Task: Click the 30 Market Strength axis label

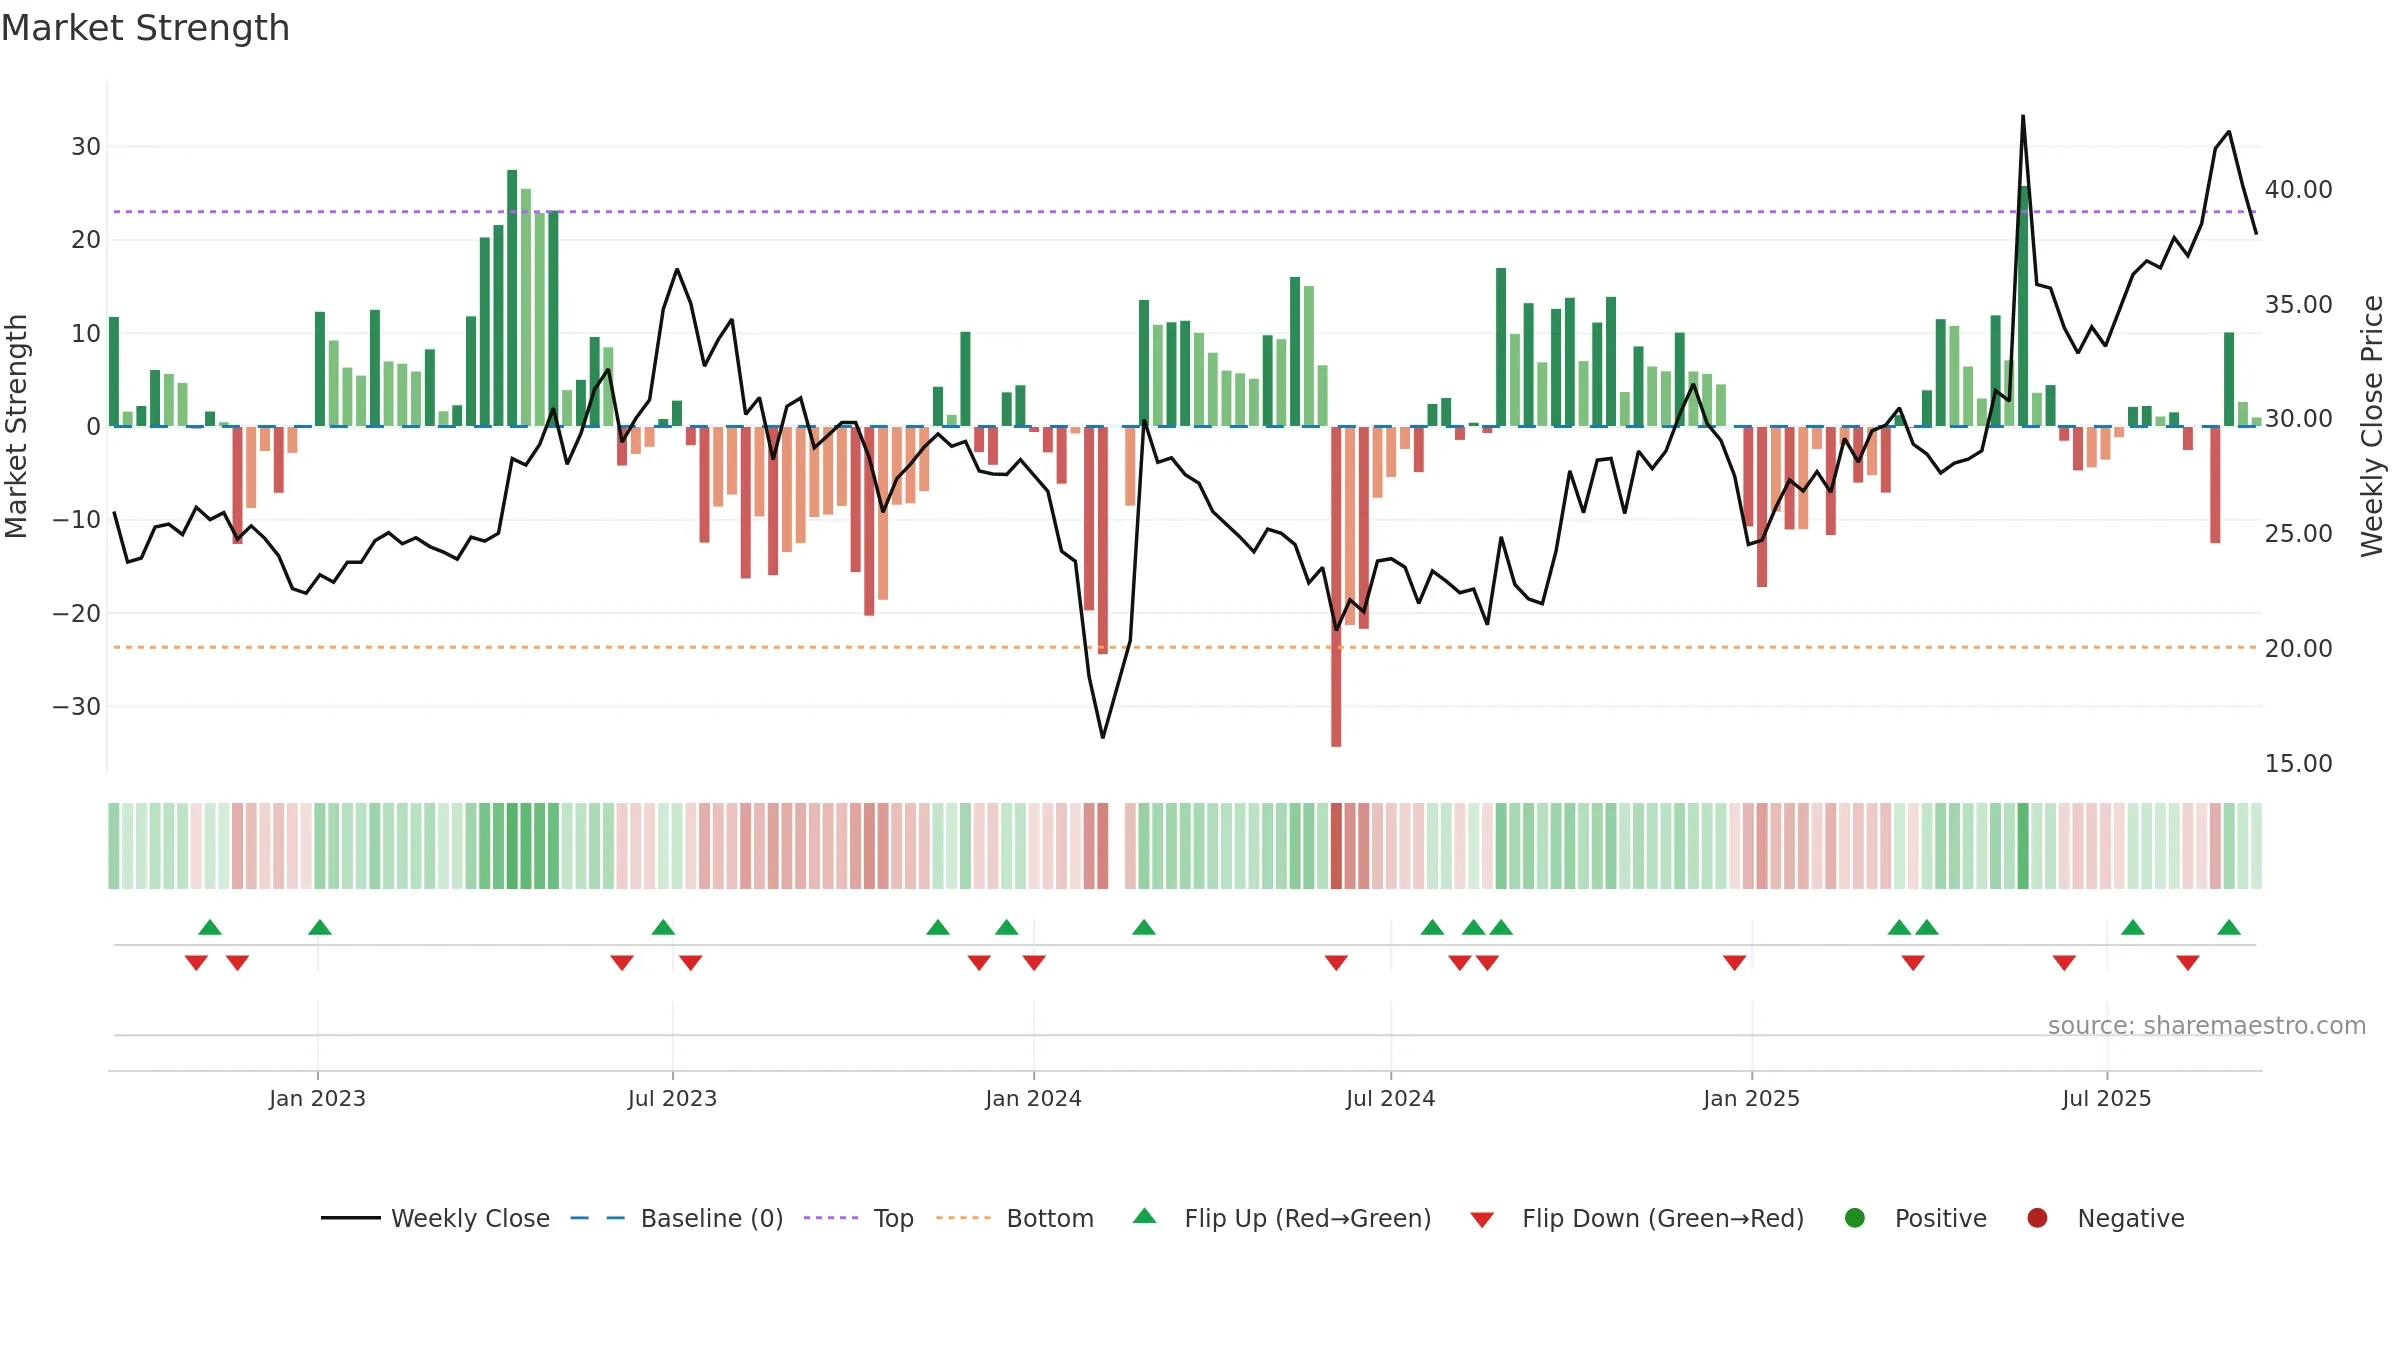Action: [x=86, y=147]
